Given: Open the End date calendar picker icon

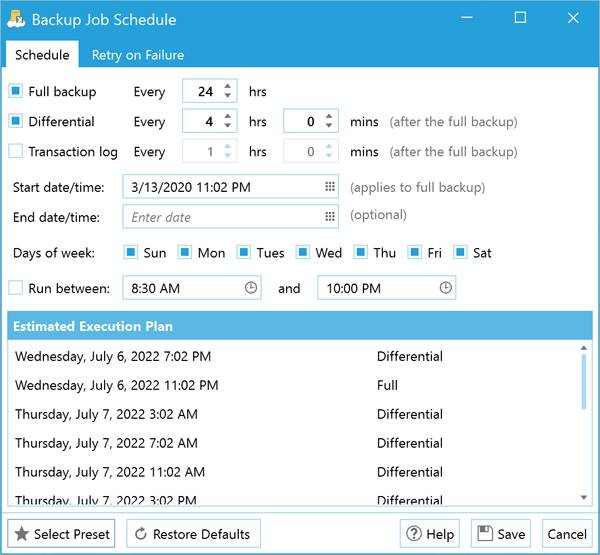Looking at the screenshot, I should (330, 217).
